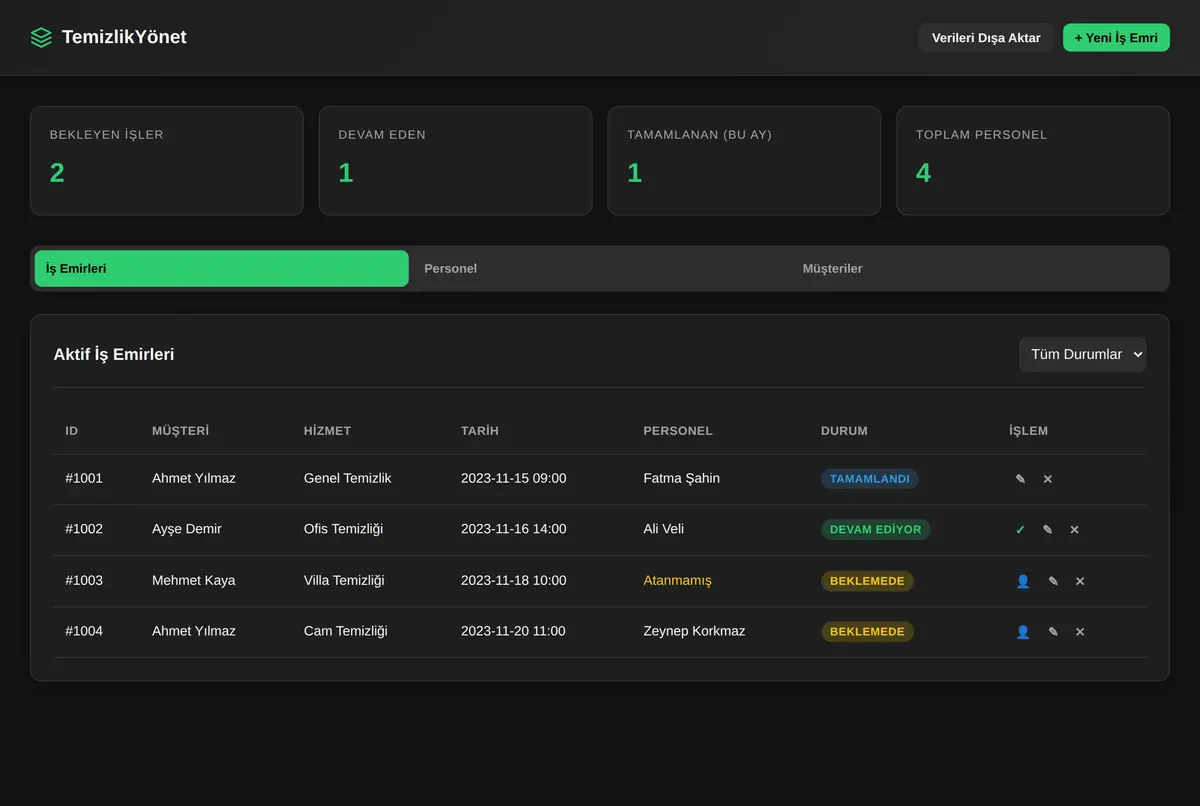Click the Toplam Personel stat card
This screenshot has width=1200, height=806.
[x=1033, y=161]
